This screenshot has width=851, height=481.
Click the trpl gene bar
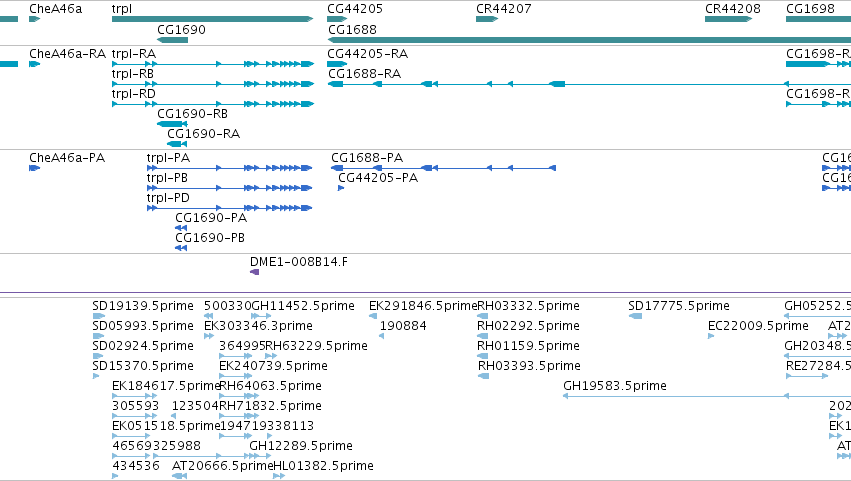212,19
